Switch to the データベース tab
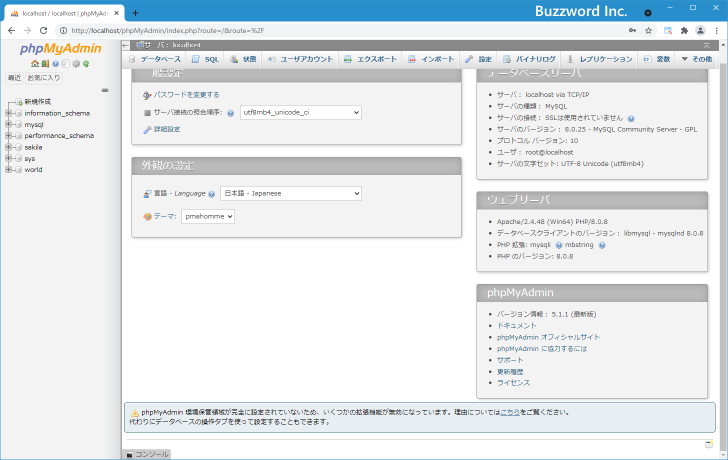 point(155,59)
